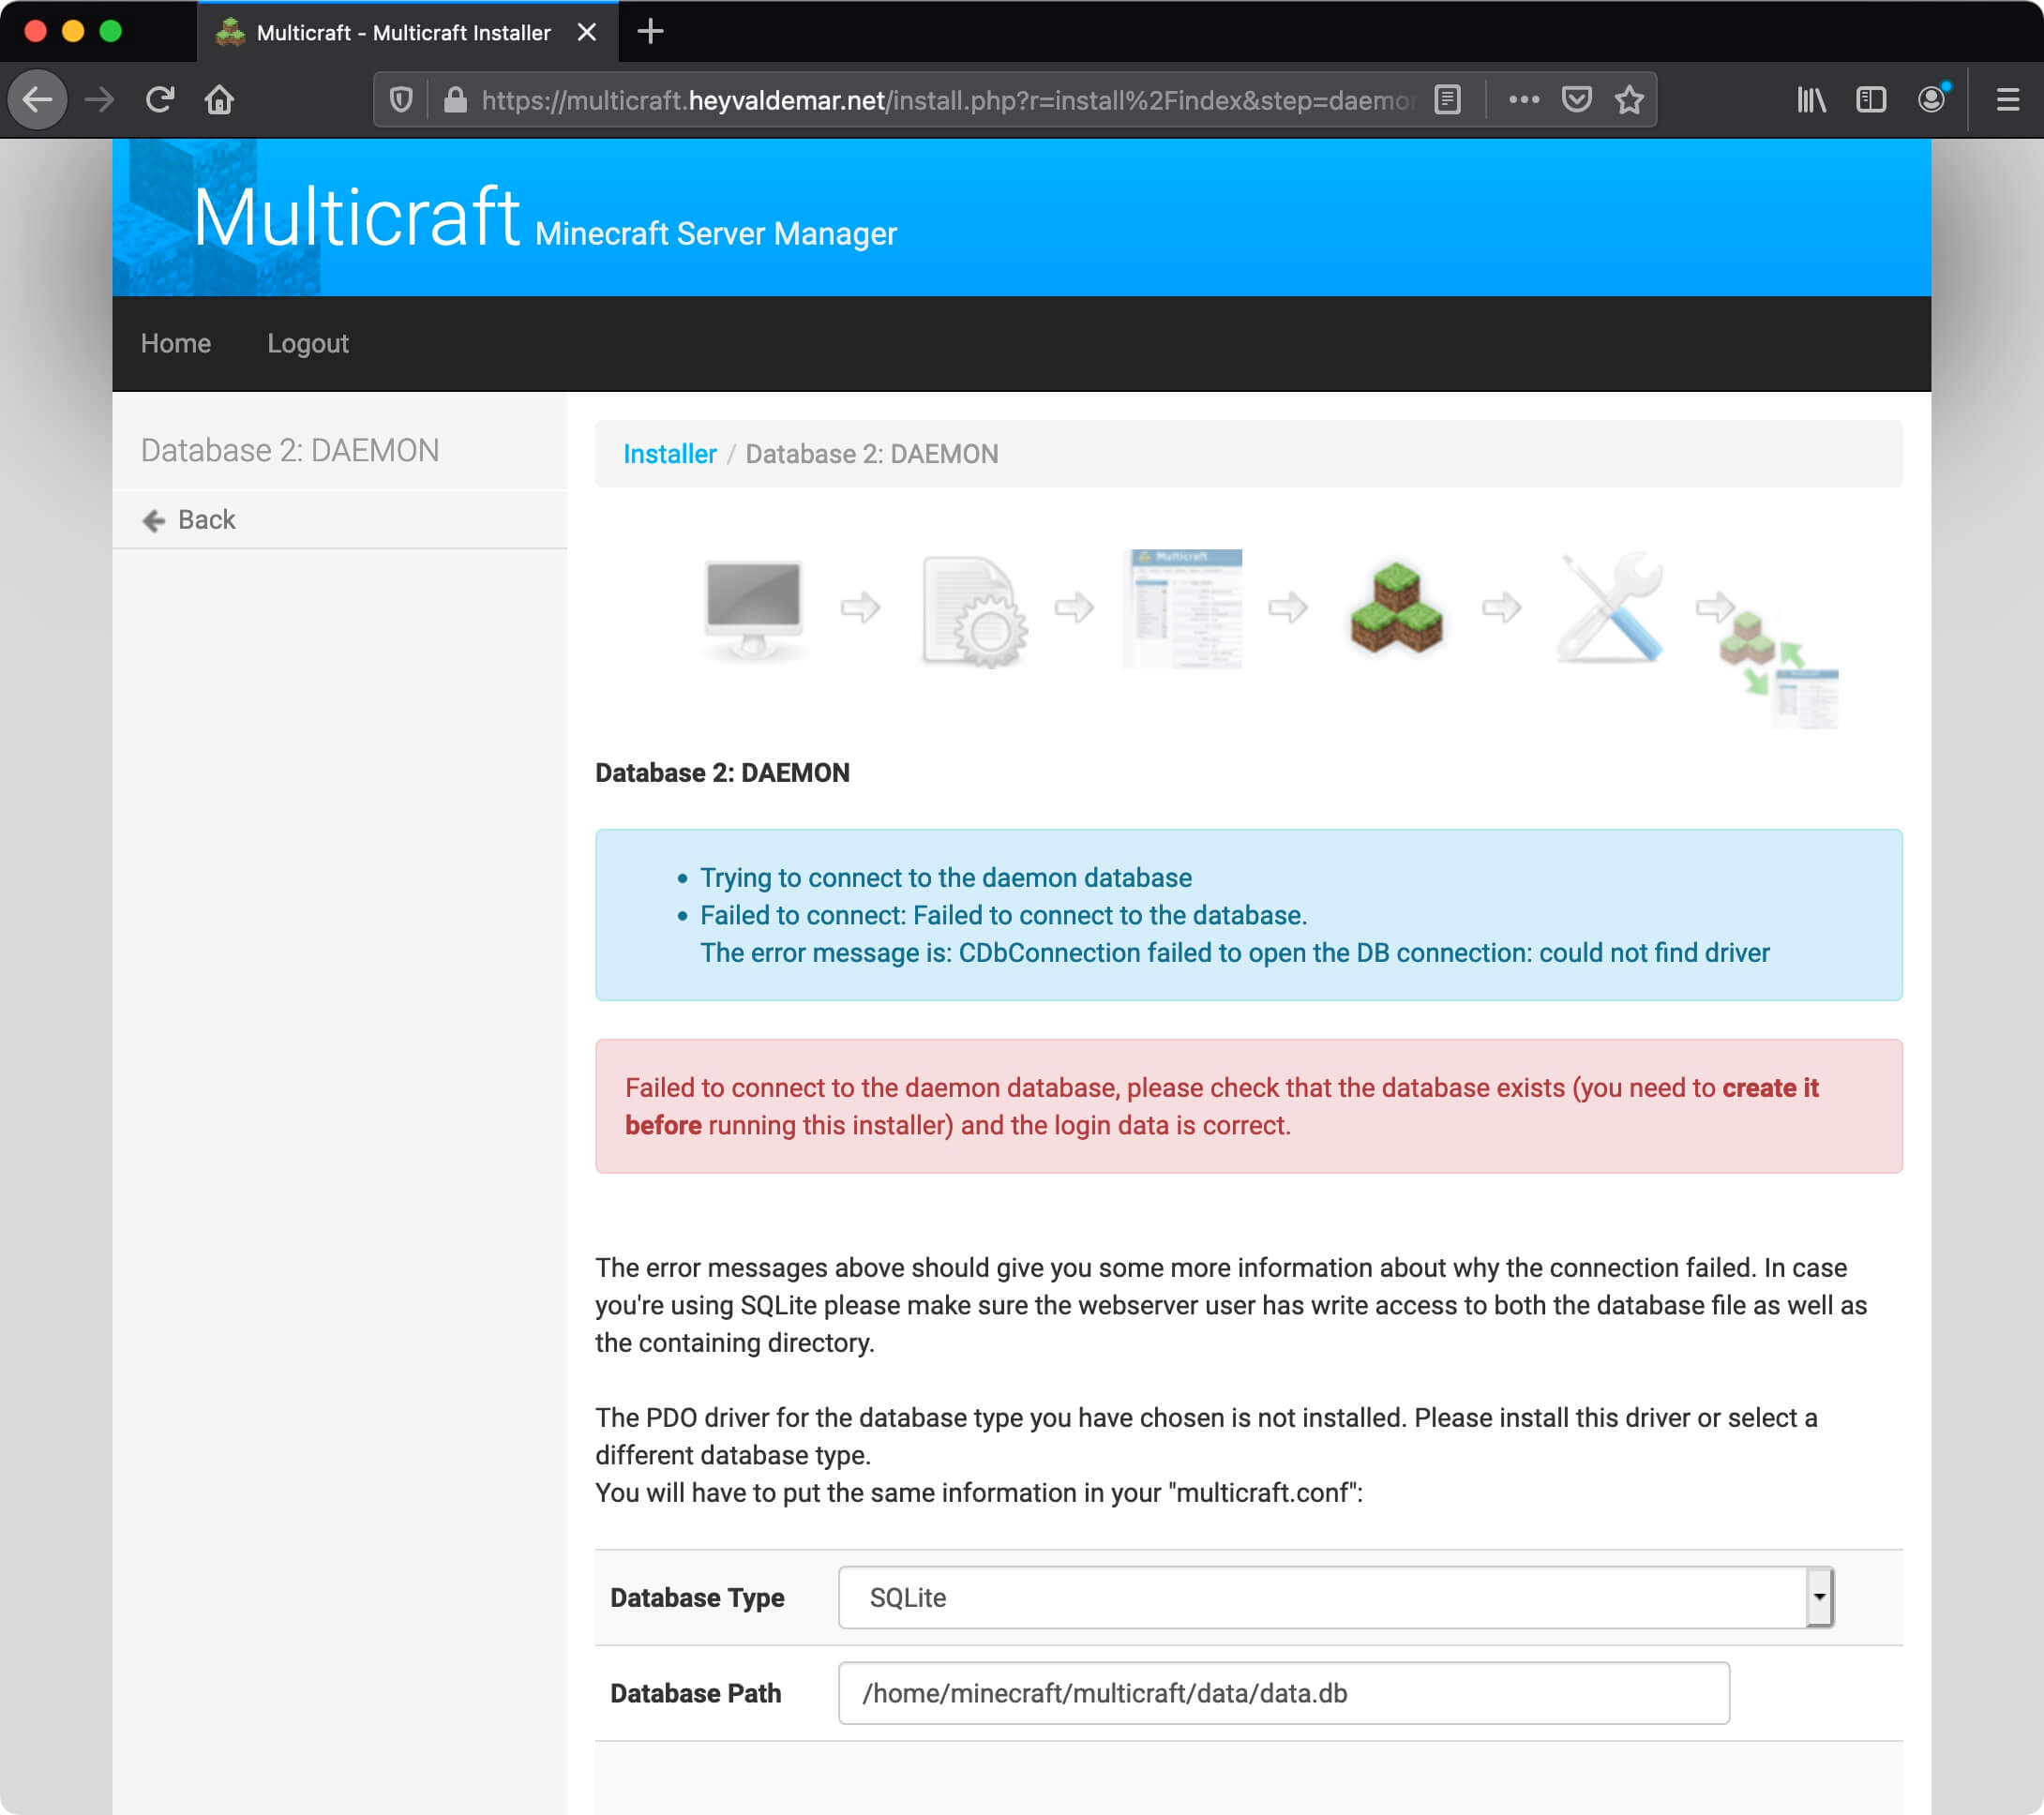Reload the current page
Screen dimensions: 2044x1815
coord(160,99)
